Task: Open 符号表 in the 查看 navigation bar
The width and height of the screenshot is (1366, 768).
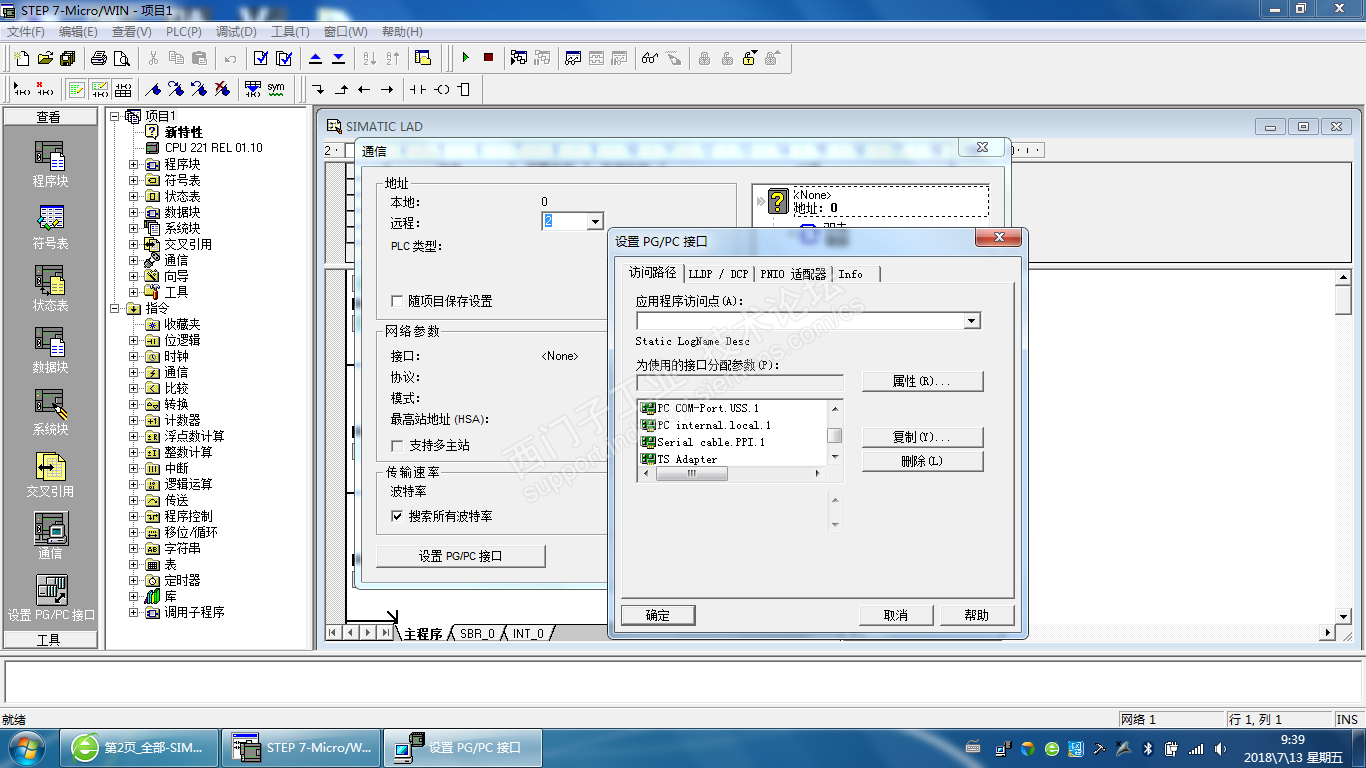Action: tap(50, 227)
